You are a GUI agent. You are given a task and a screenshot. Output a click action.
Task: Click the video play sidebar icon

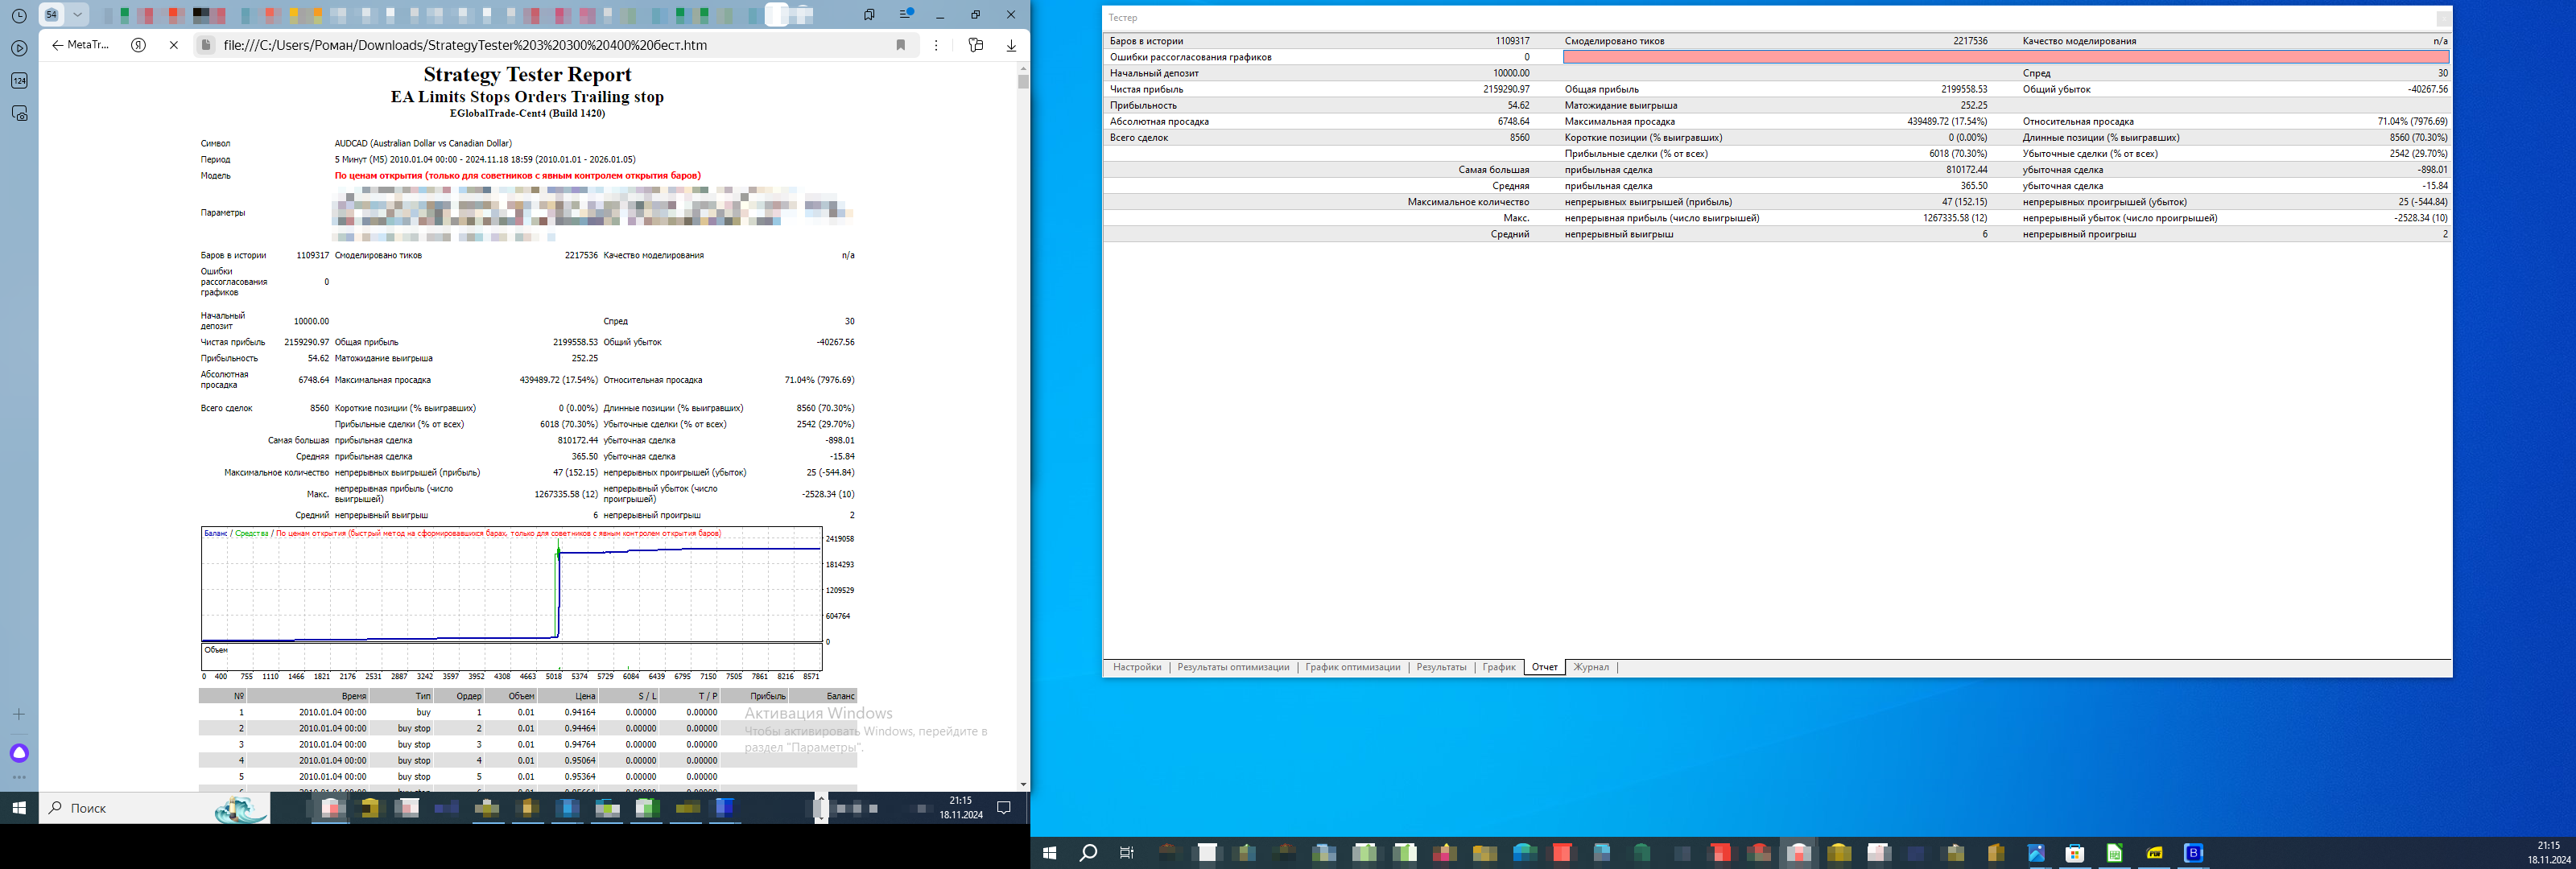[x=19, y=48]
